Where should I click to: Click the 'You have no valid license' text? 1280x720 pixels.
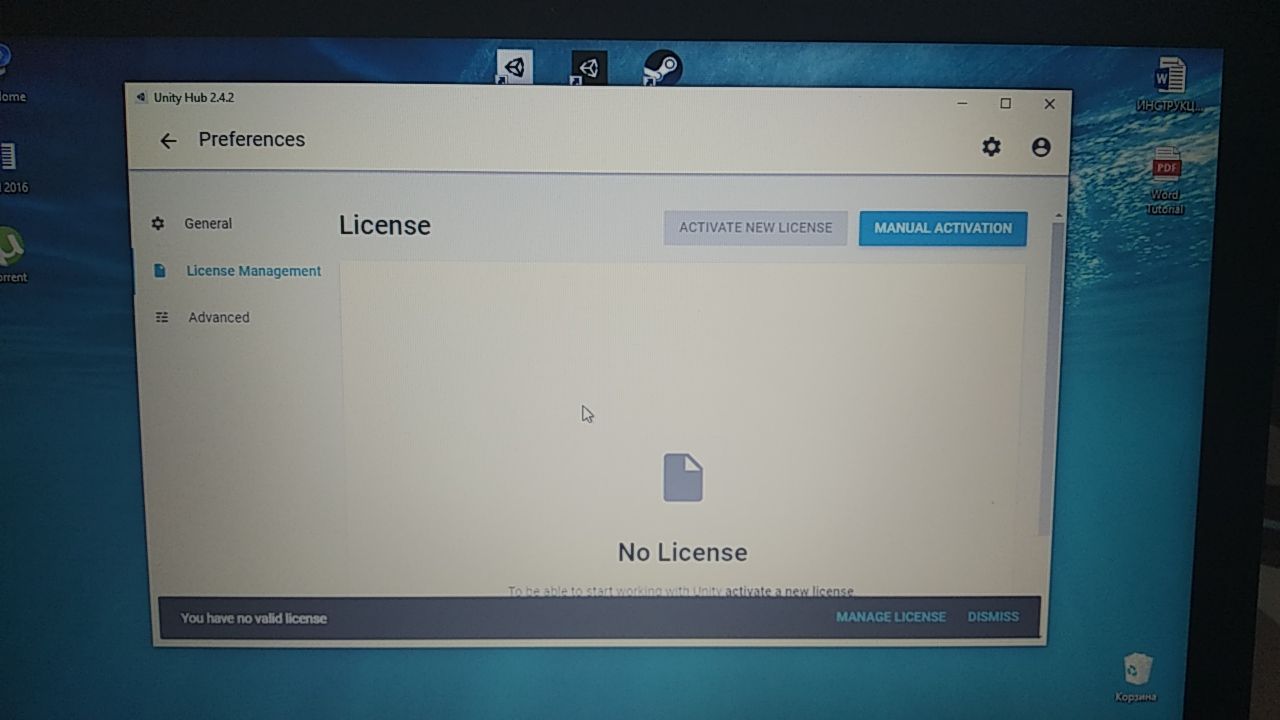[x=254, y=618]
